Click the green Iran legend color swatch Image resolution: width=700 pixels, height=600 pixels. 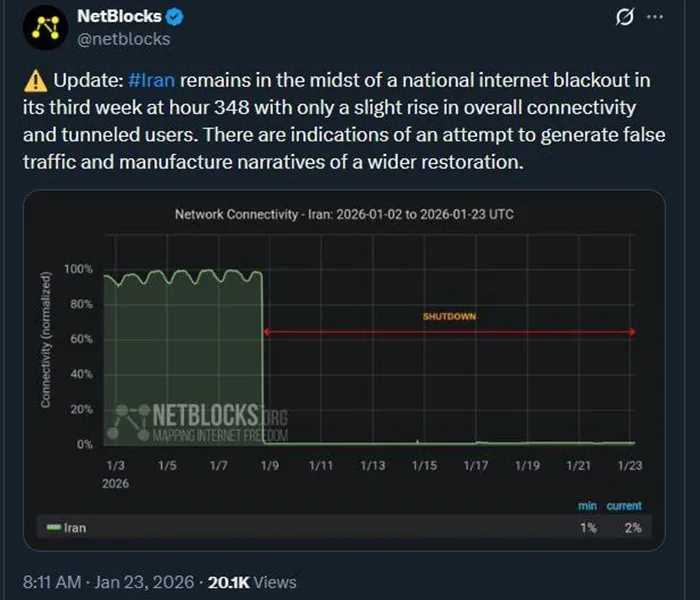coord(54,527)
